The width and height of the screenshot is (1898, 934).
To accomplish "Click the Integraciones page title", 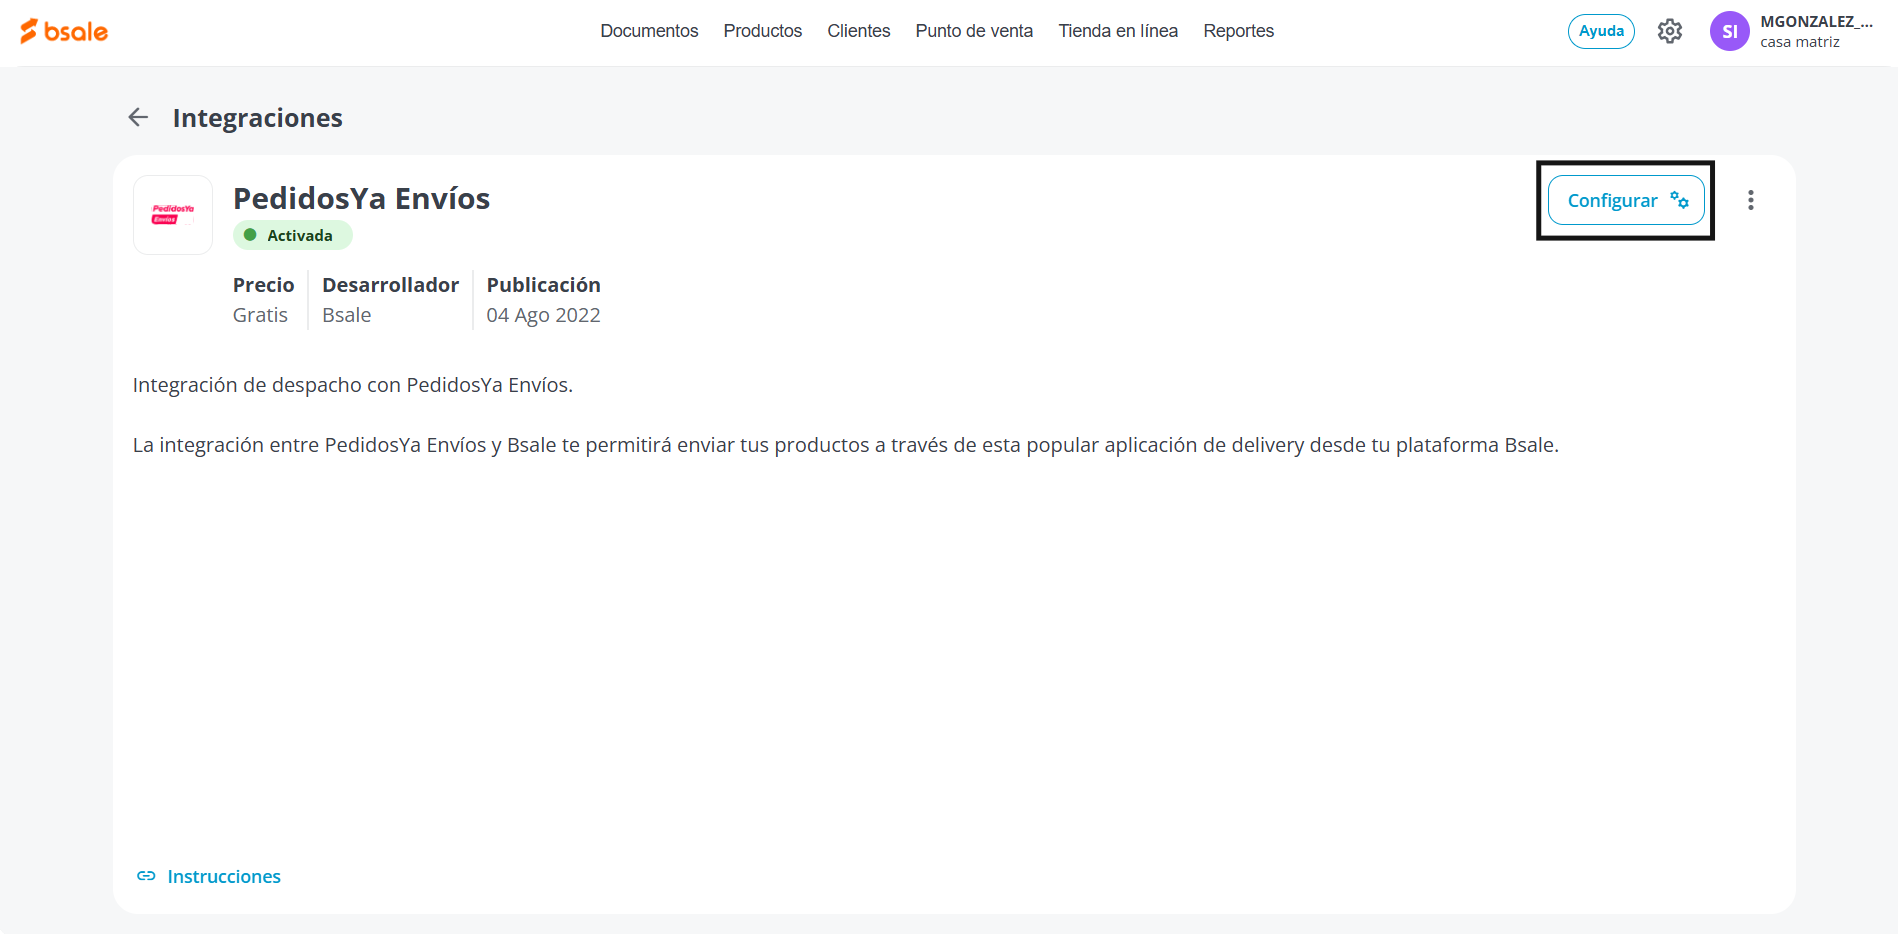I will click(x=257, y=118).
